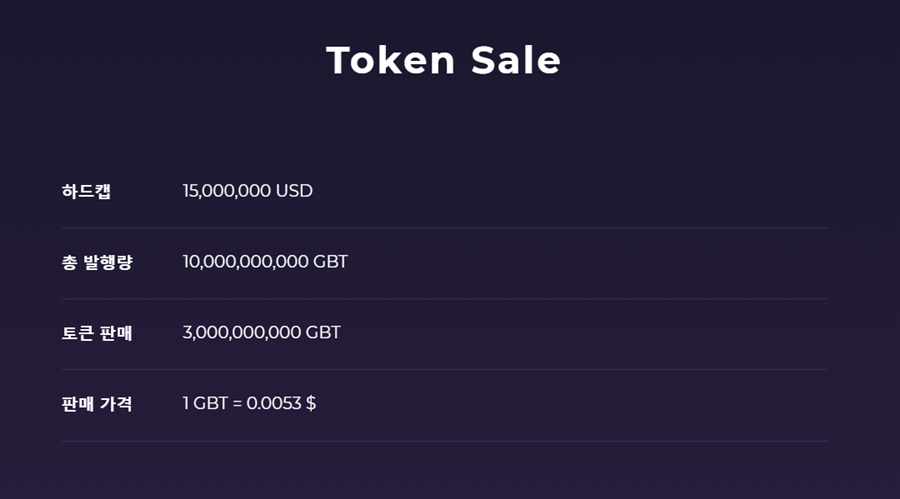
Task: Click GBT in the 총 발행량 row
Action: point(330,262)
